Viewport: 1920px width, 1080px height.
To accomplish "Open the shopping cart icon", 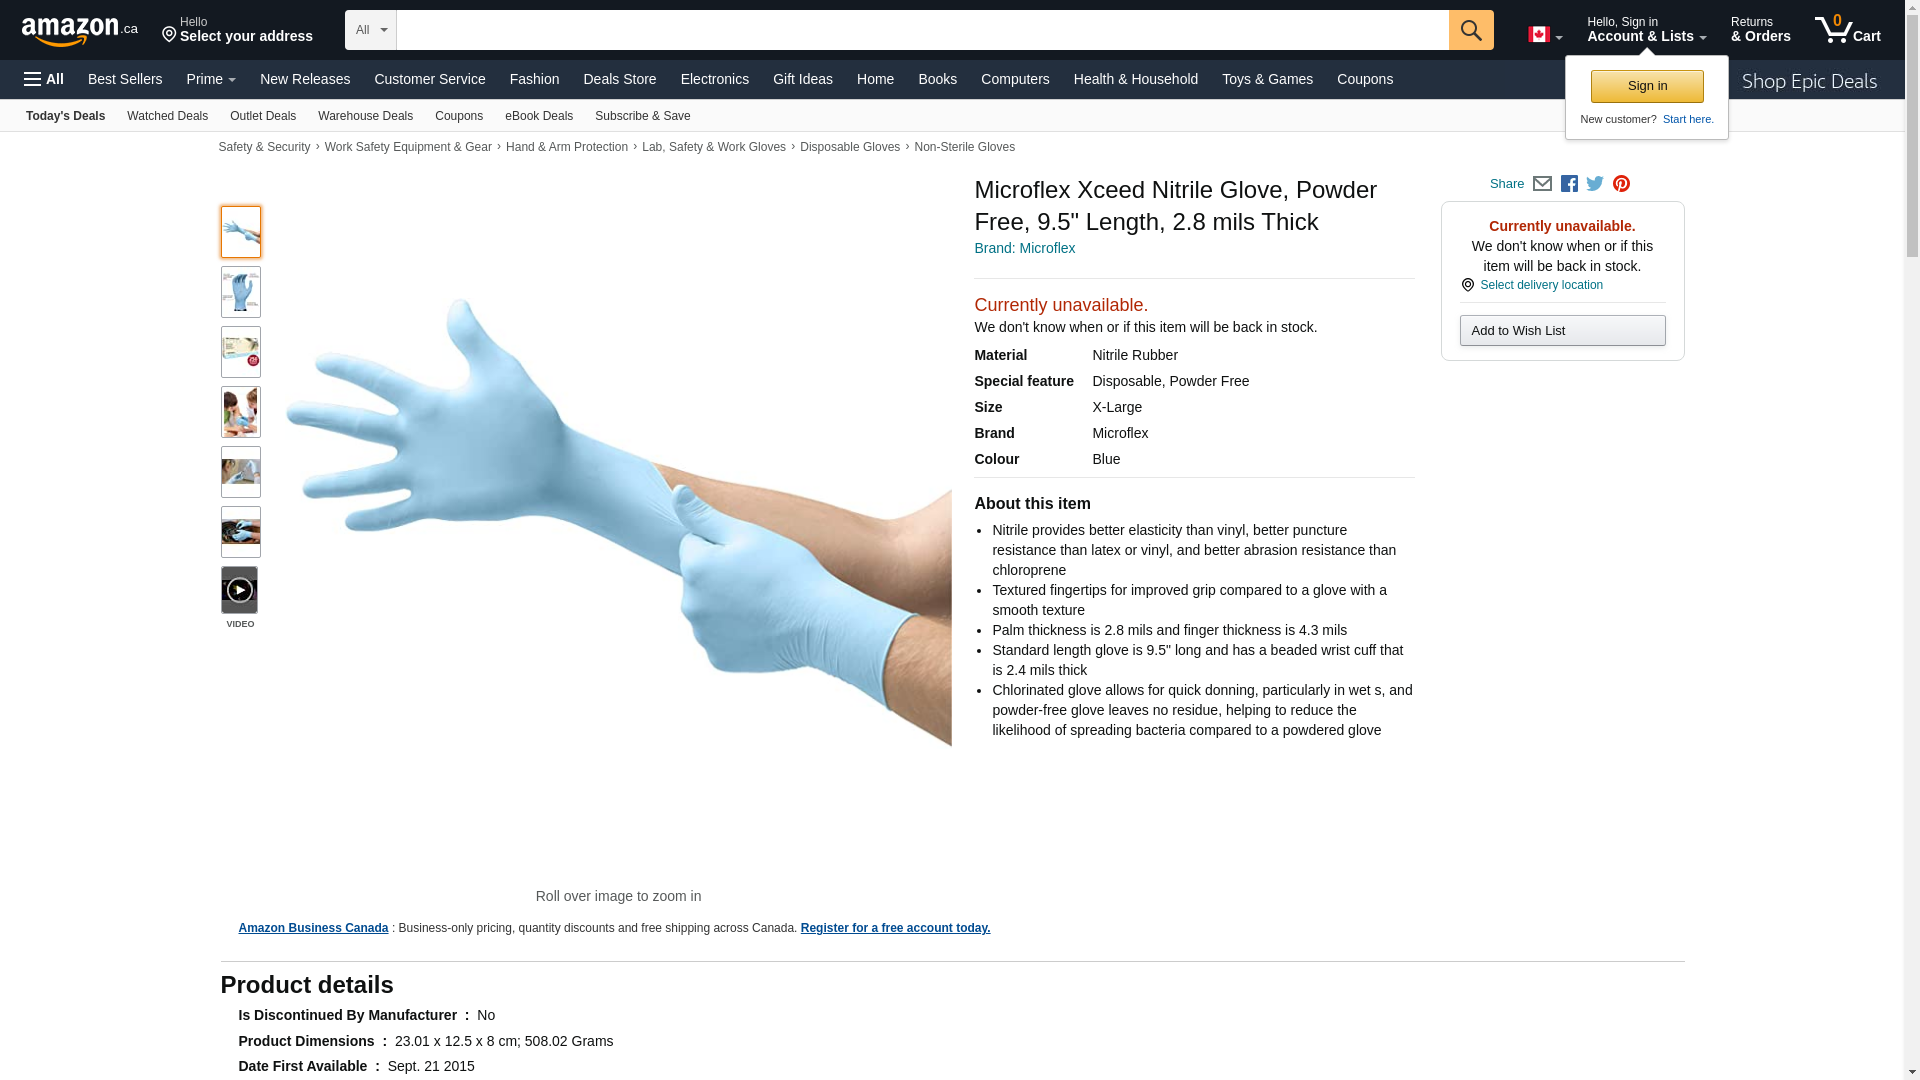I will 1847,29.
